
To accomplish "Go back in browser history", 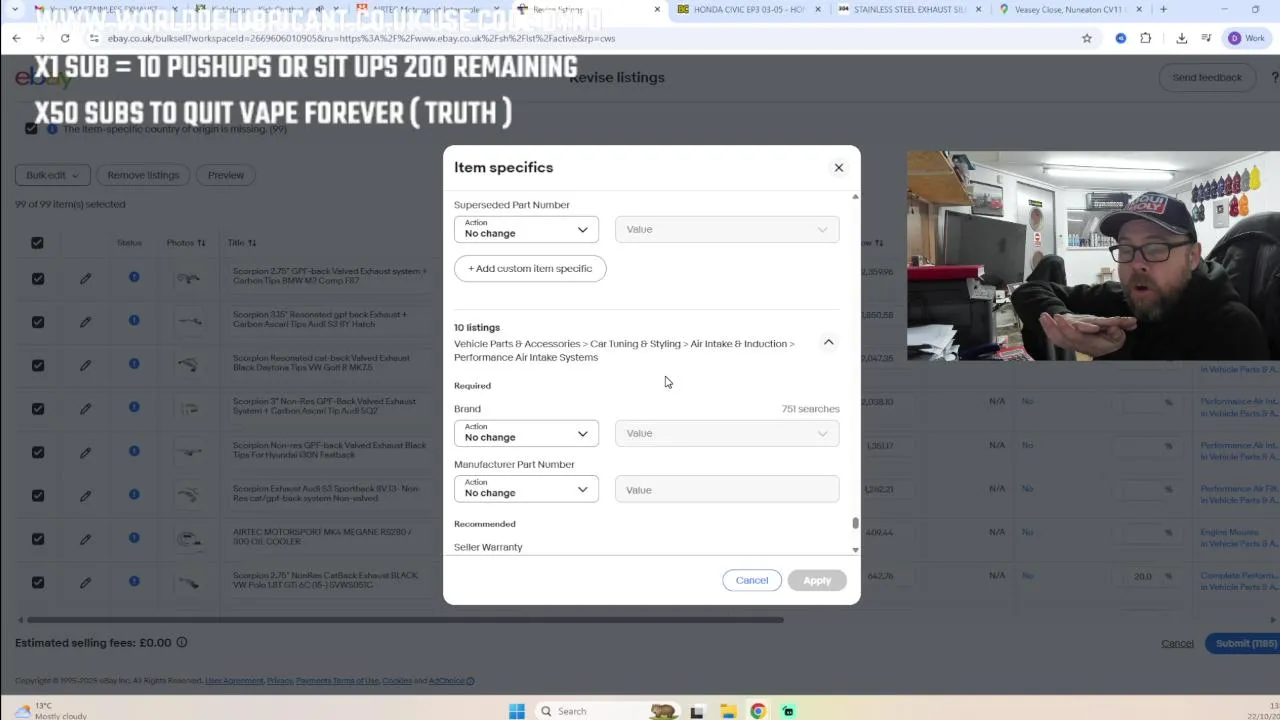I will coord(16,38).
